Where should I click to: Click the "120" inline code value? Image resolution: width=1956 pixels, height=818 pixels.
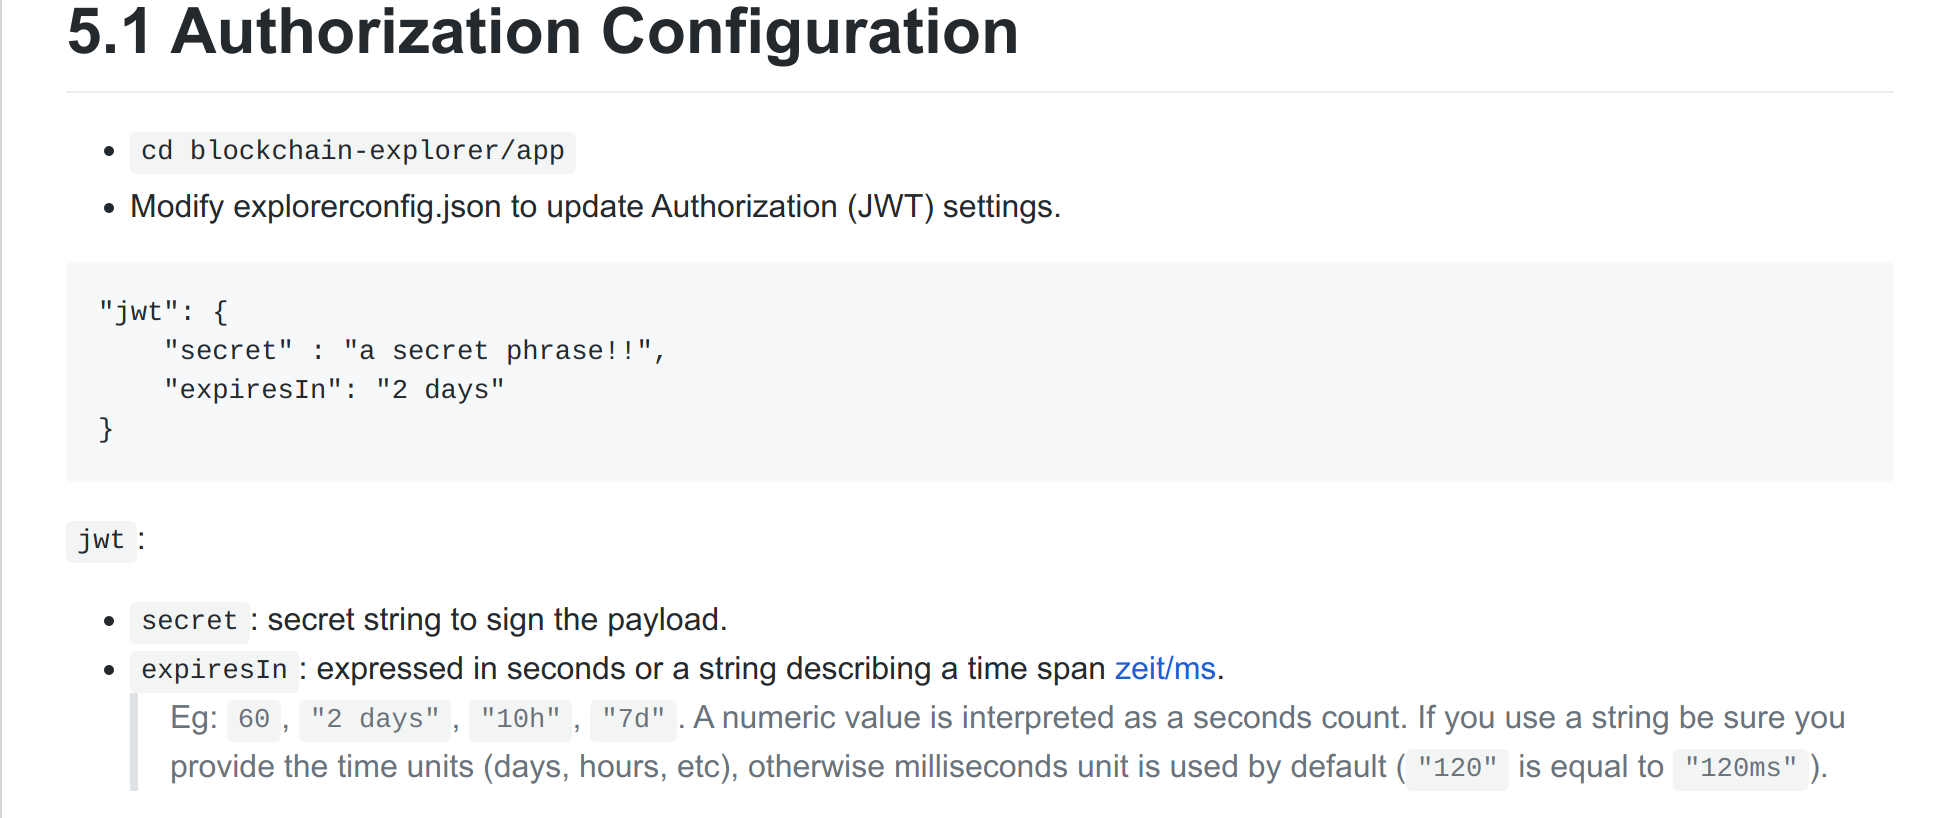1457,768
